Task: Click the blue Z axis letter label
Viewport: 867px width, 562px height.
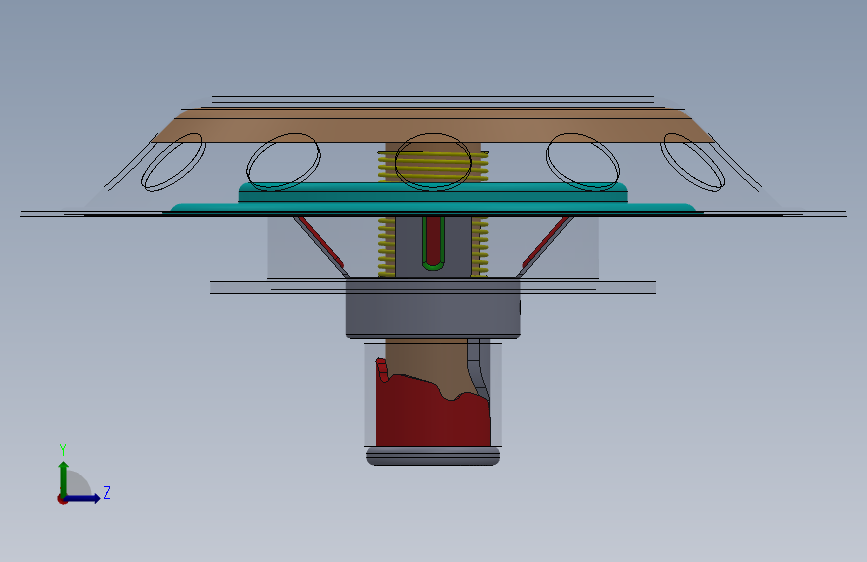Action: pos(107,492)
